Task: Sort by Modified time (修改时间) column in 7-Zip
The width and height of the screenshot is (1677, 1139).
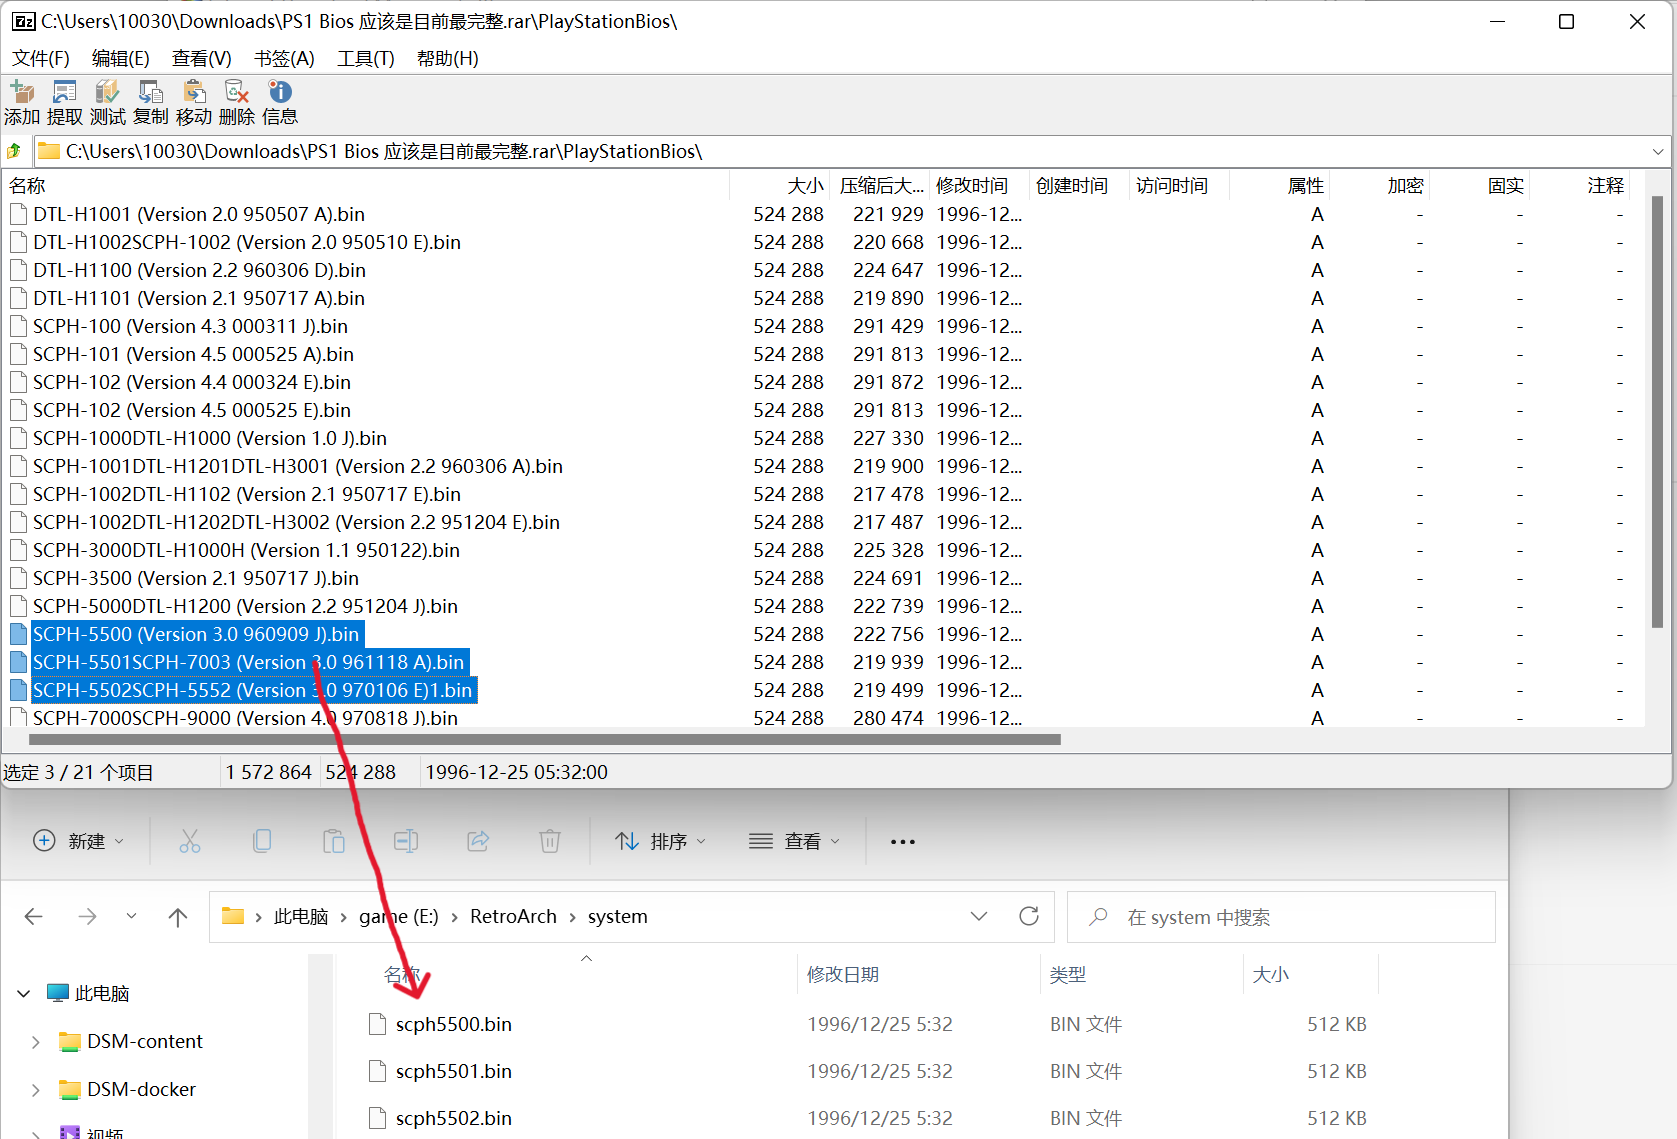Action: pos(980,186)
